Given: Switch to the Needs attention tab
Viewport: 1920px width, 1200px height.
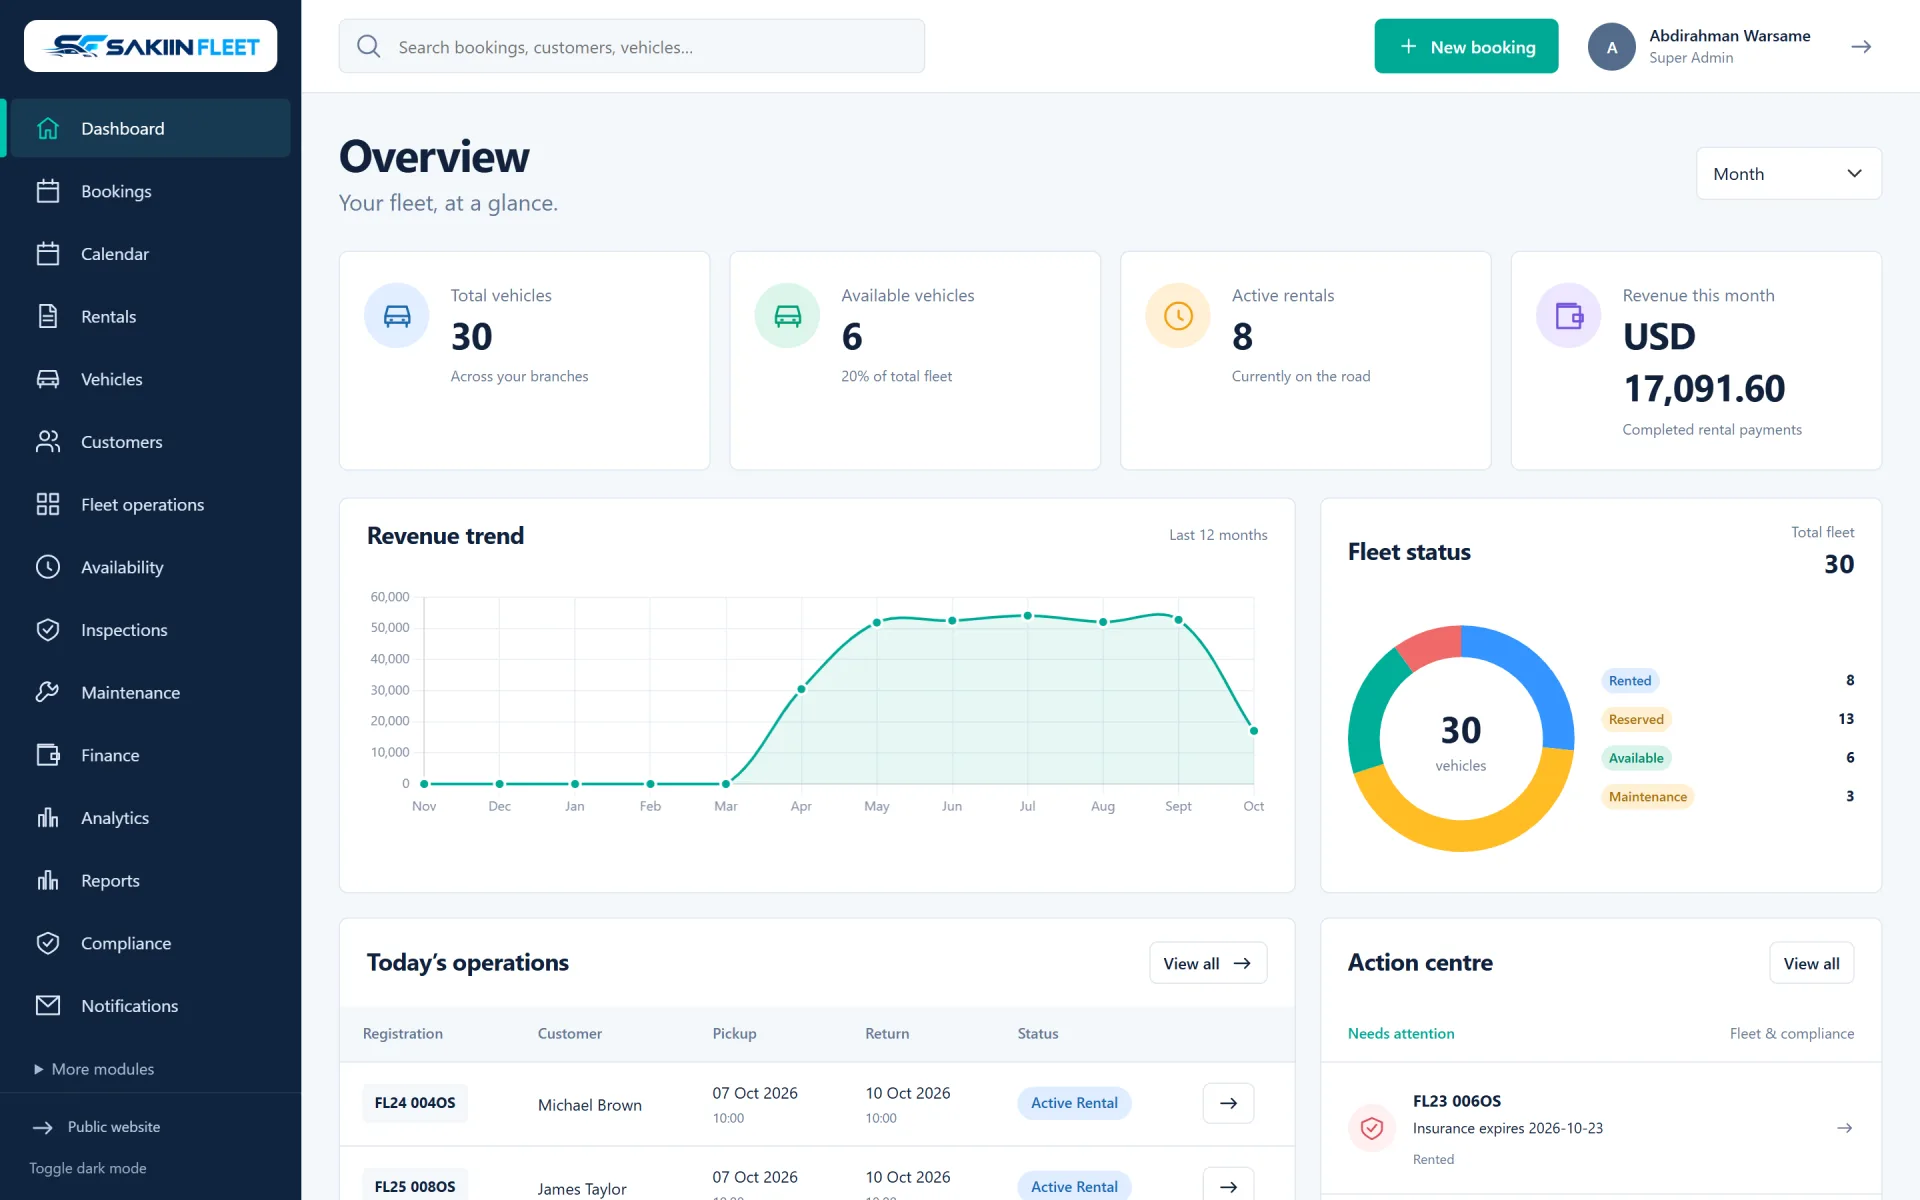Looking at the screenshot, I should (x=1401, y=1033).
